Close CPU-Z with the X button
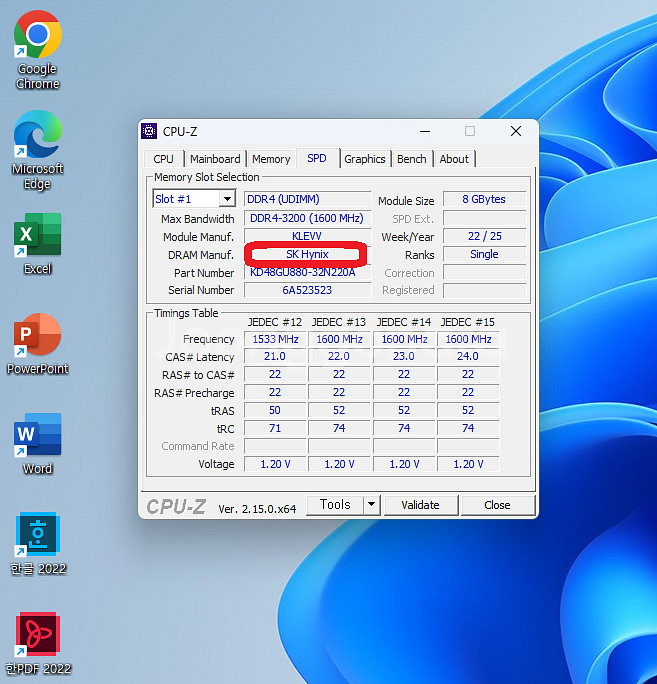 pos(516,131)
